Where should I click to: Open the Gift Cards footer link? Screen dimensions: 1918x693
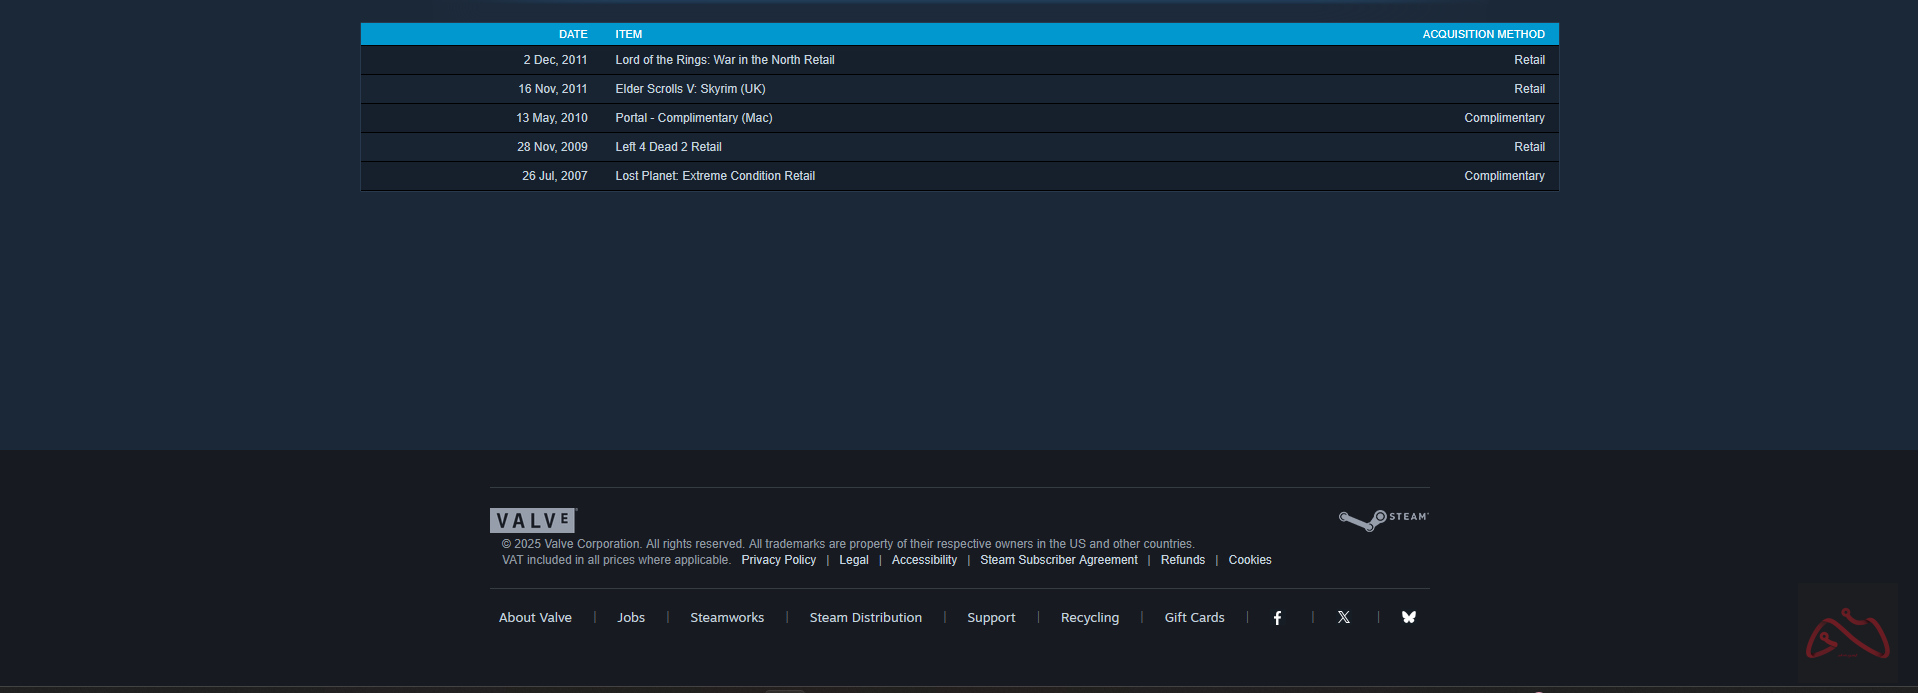[1194, 618]
